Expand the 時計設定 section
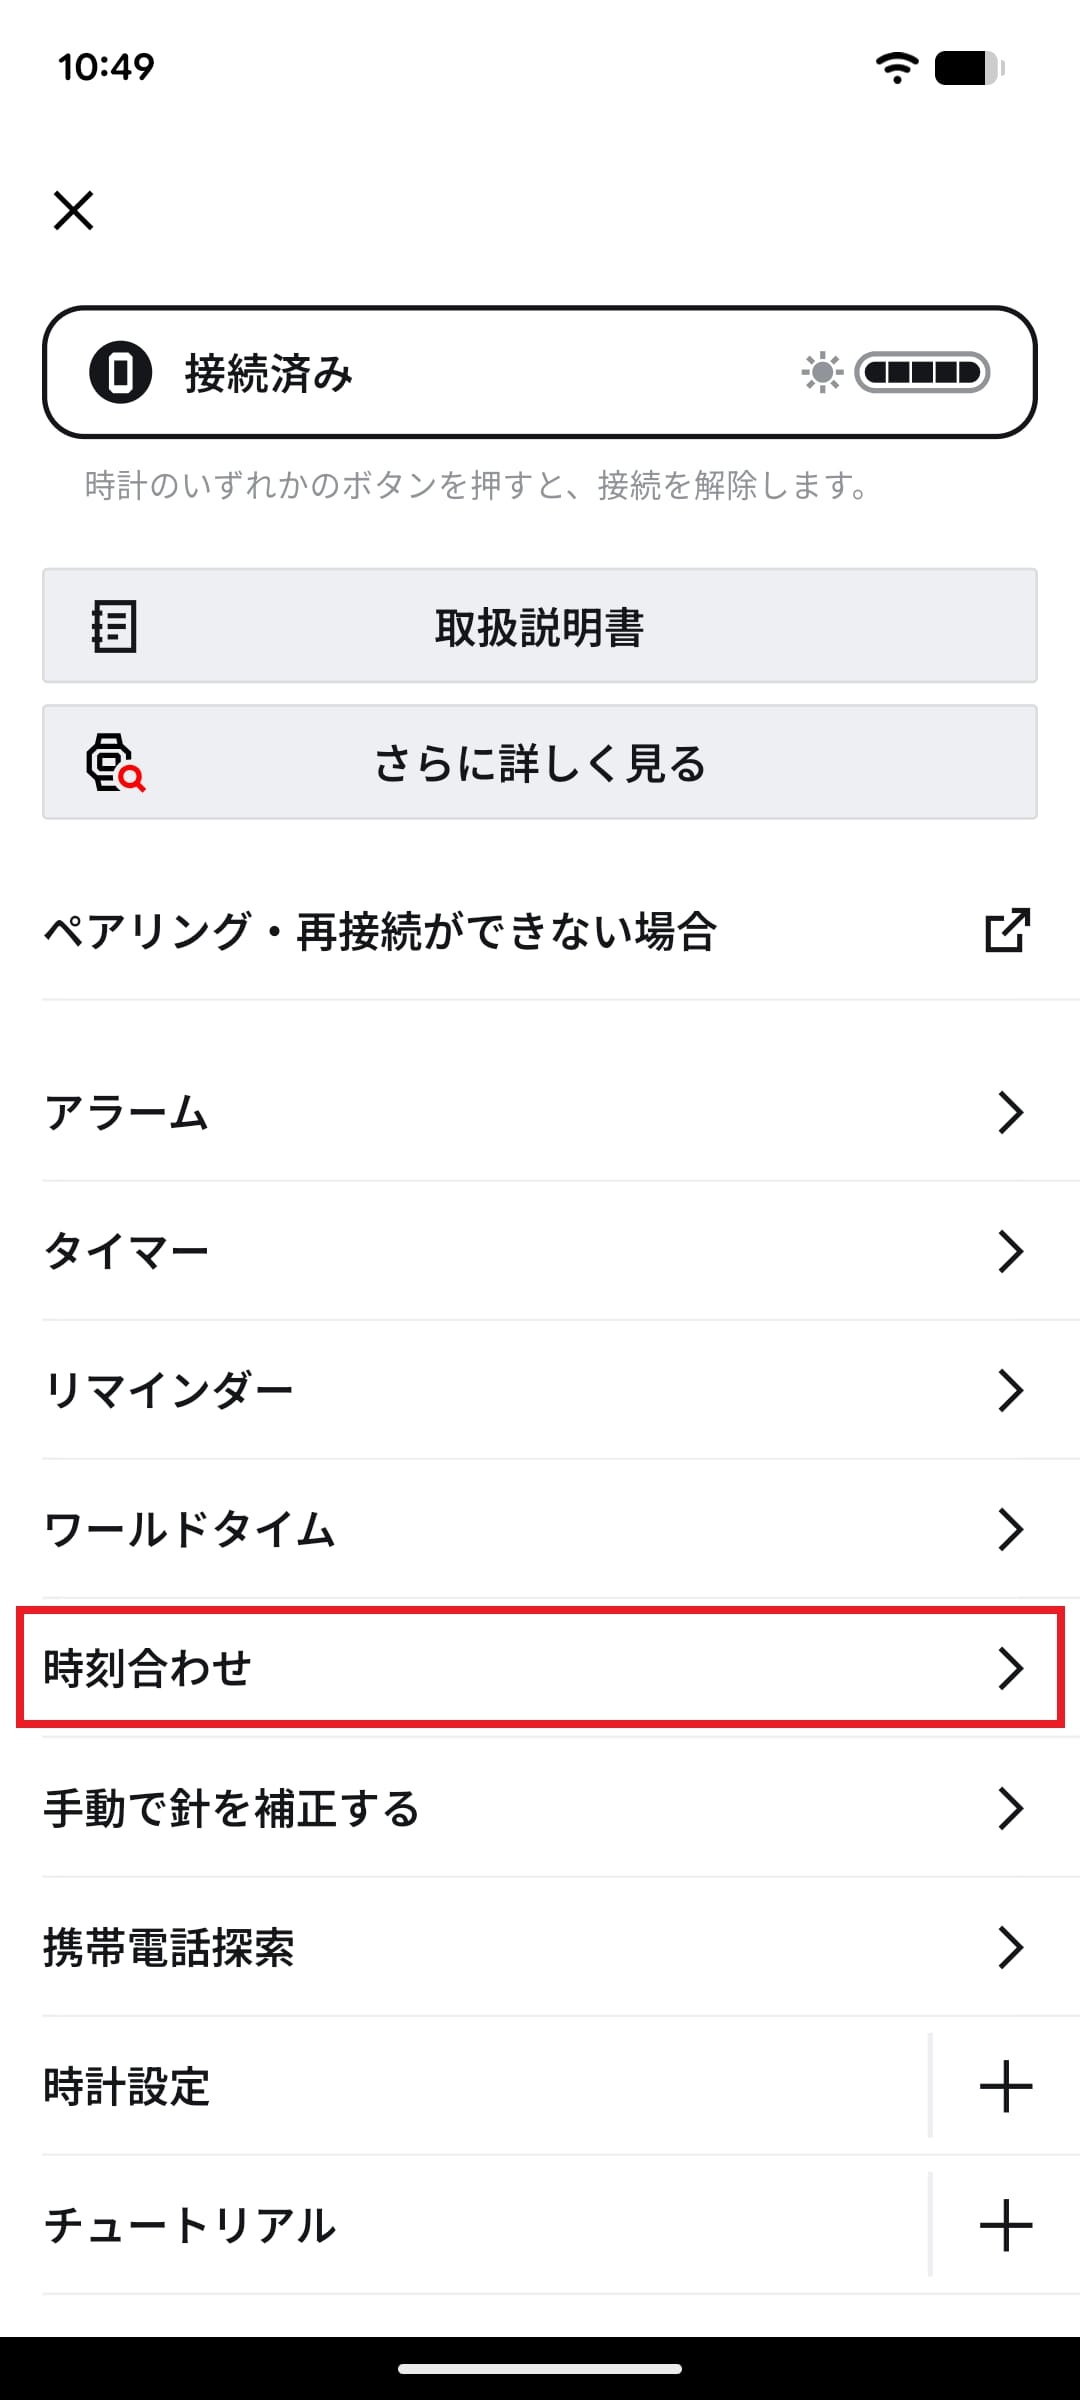This screenshot has width=1080, height=2400. (x=1006, y=2086)
